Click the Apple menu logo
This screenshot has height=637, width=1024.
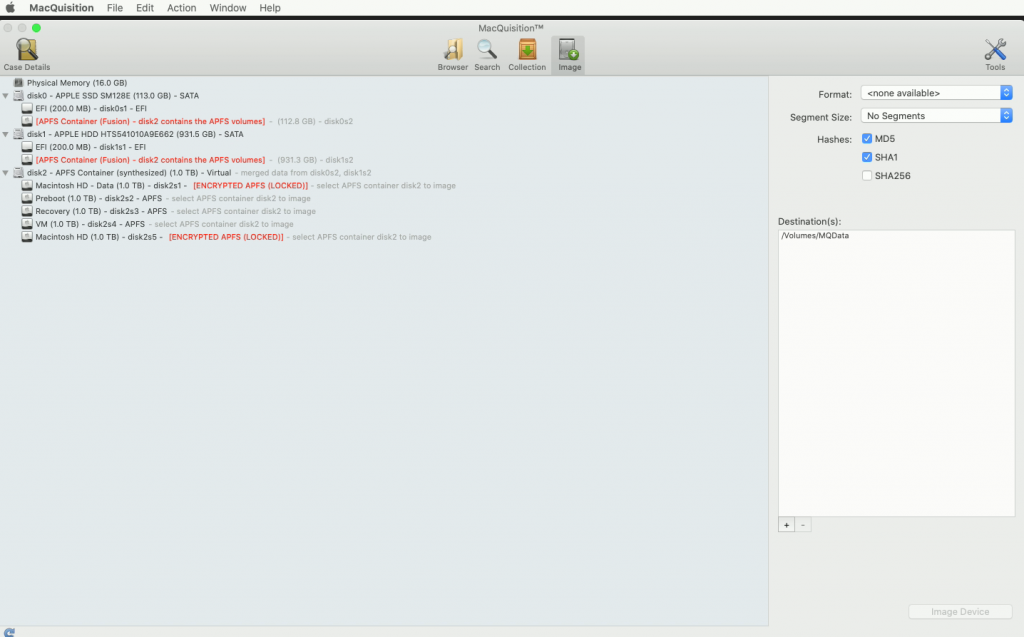pyautogui.click(x=10, y=8)
